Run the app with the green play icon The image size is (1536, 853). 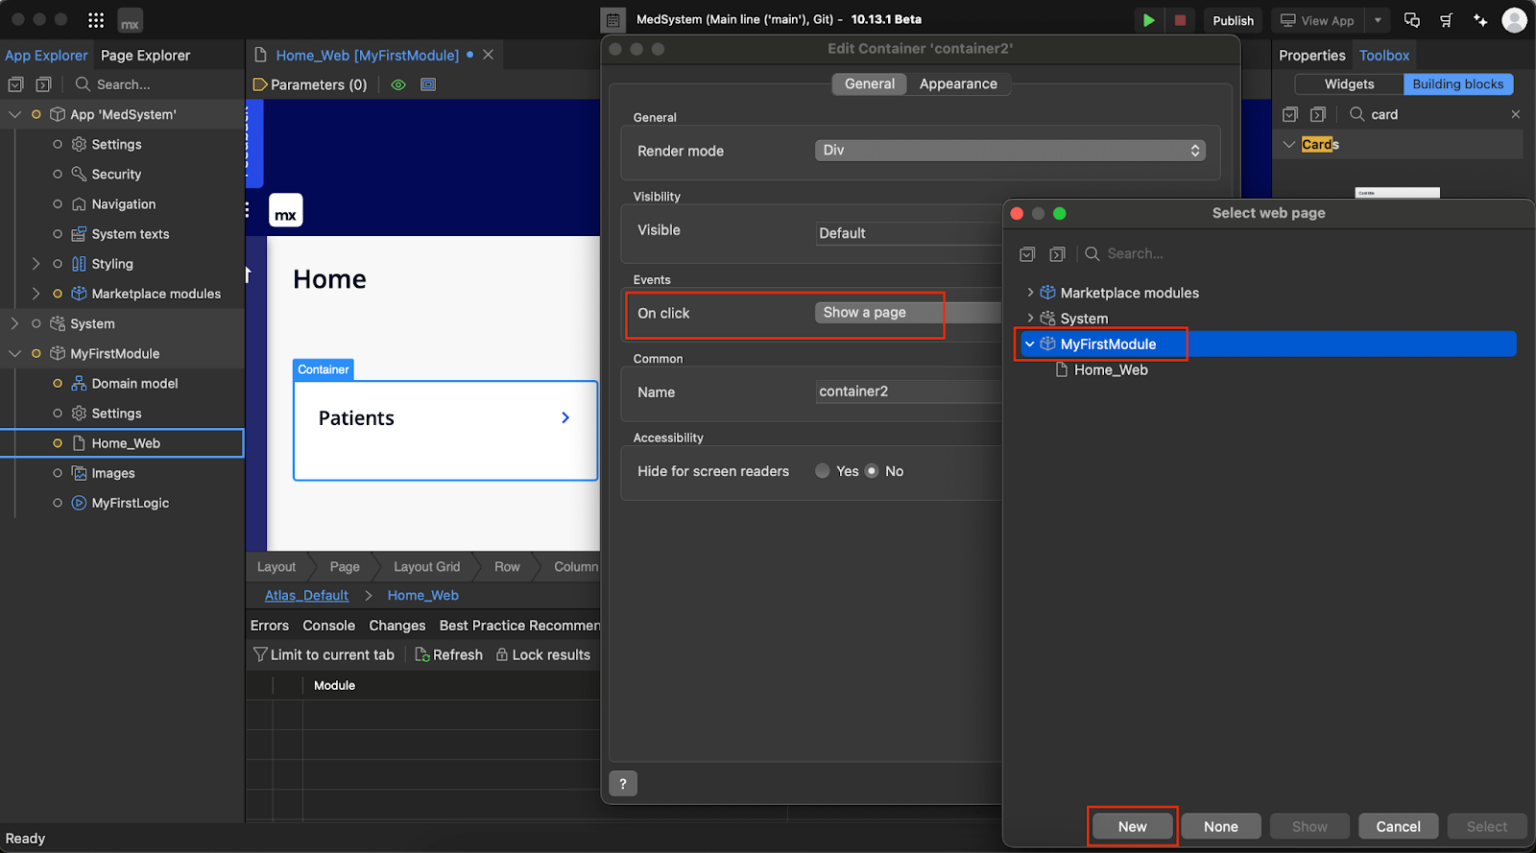tap(1148, 20)
